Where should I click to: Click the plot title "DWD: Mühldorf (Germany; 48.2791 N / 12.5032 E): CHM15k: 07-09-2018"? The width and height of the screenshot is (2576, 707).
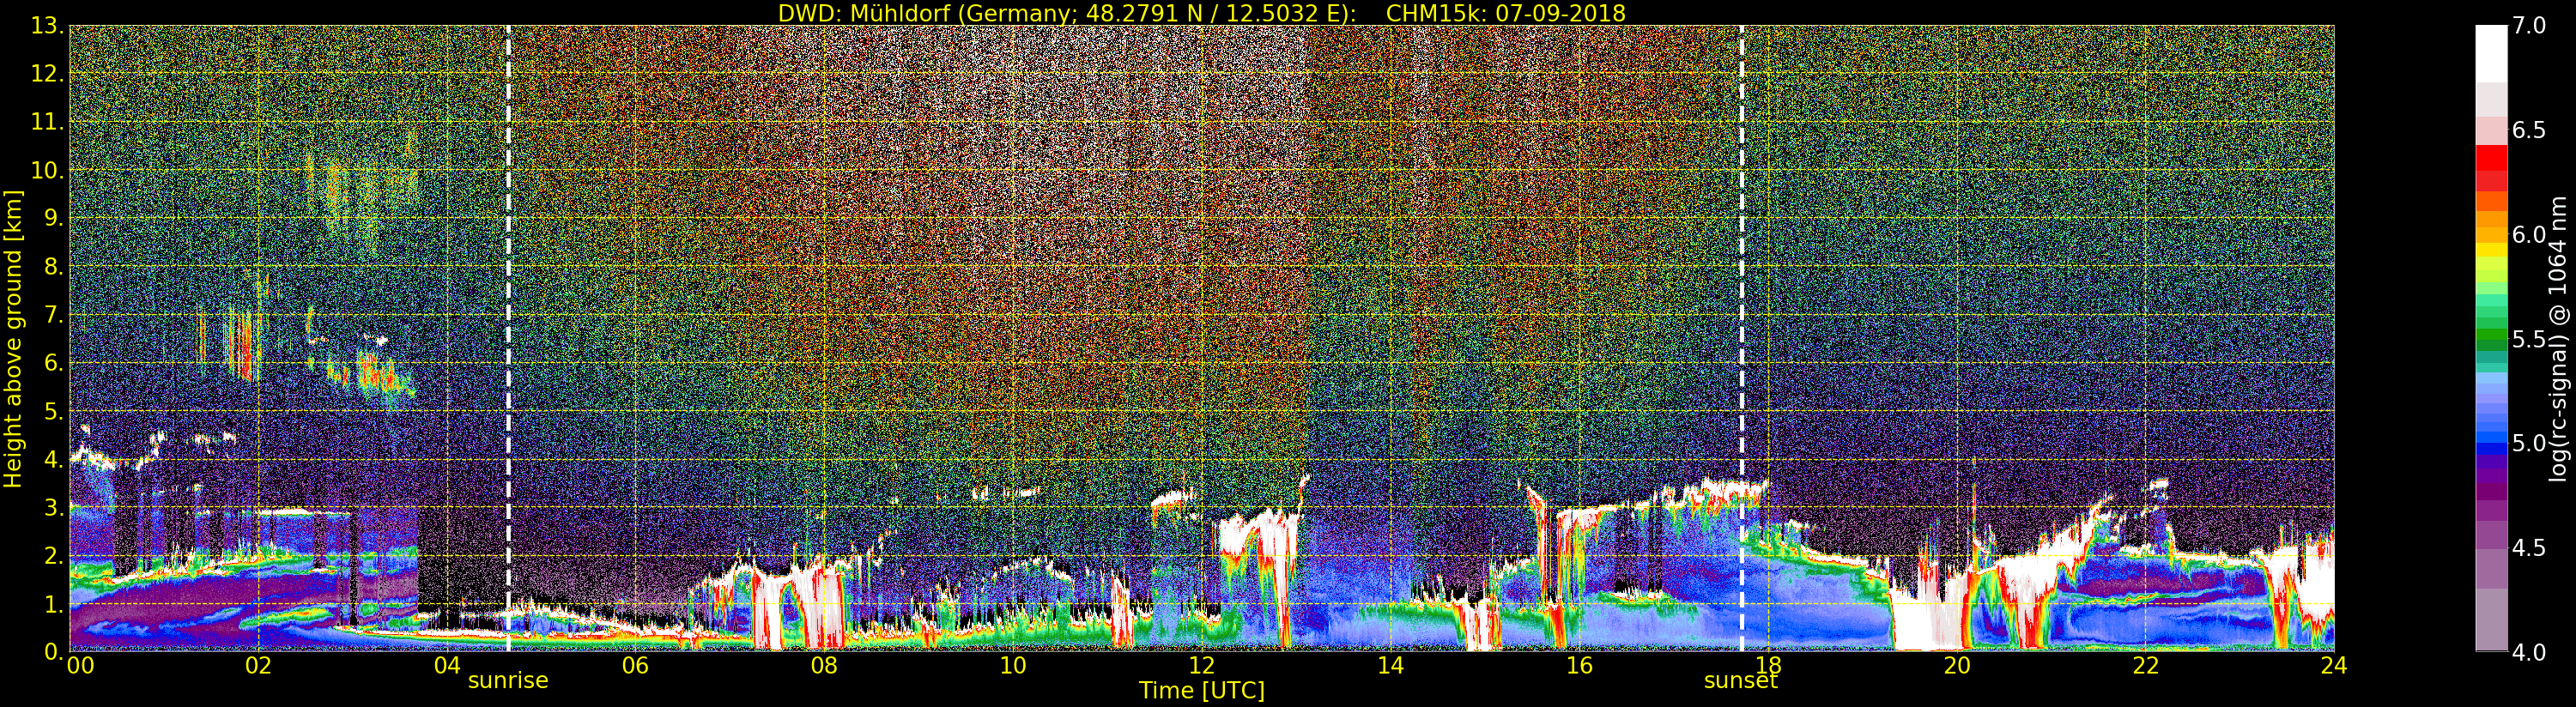pos(1202,13)
